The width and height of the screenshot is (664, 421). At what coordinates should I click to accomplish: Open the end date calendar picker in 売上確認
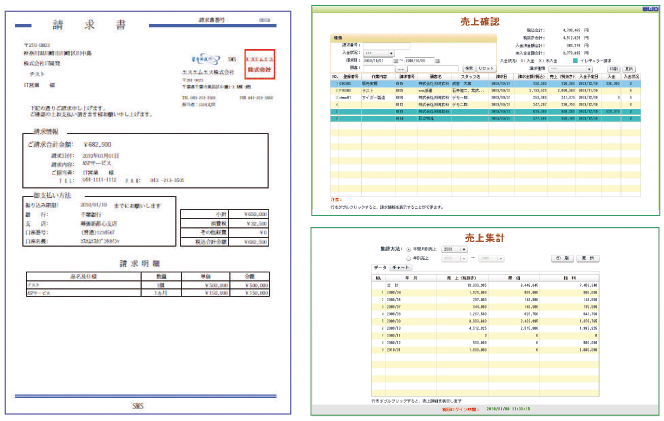coord(437,61)
